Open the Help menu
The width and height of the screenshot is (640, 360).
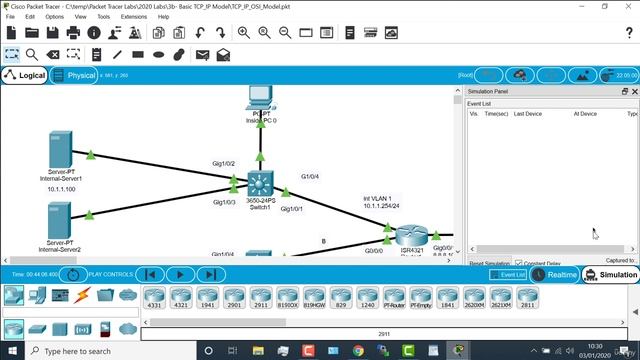pos(163,17)
